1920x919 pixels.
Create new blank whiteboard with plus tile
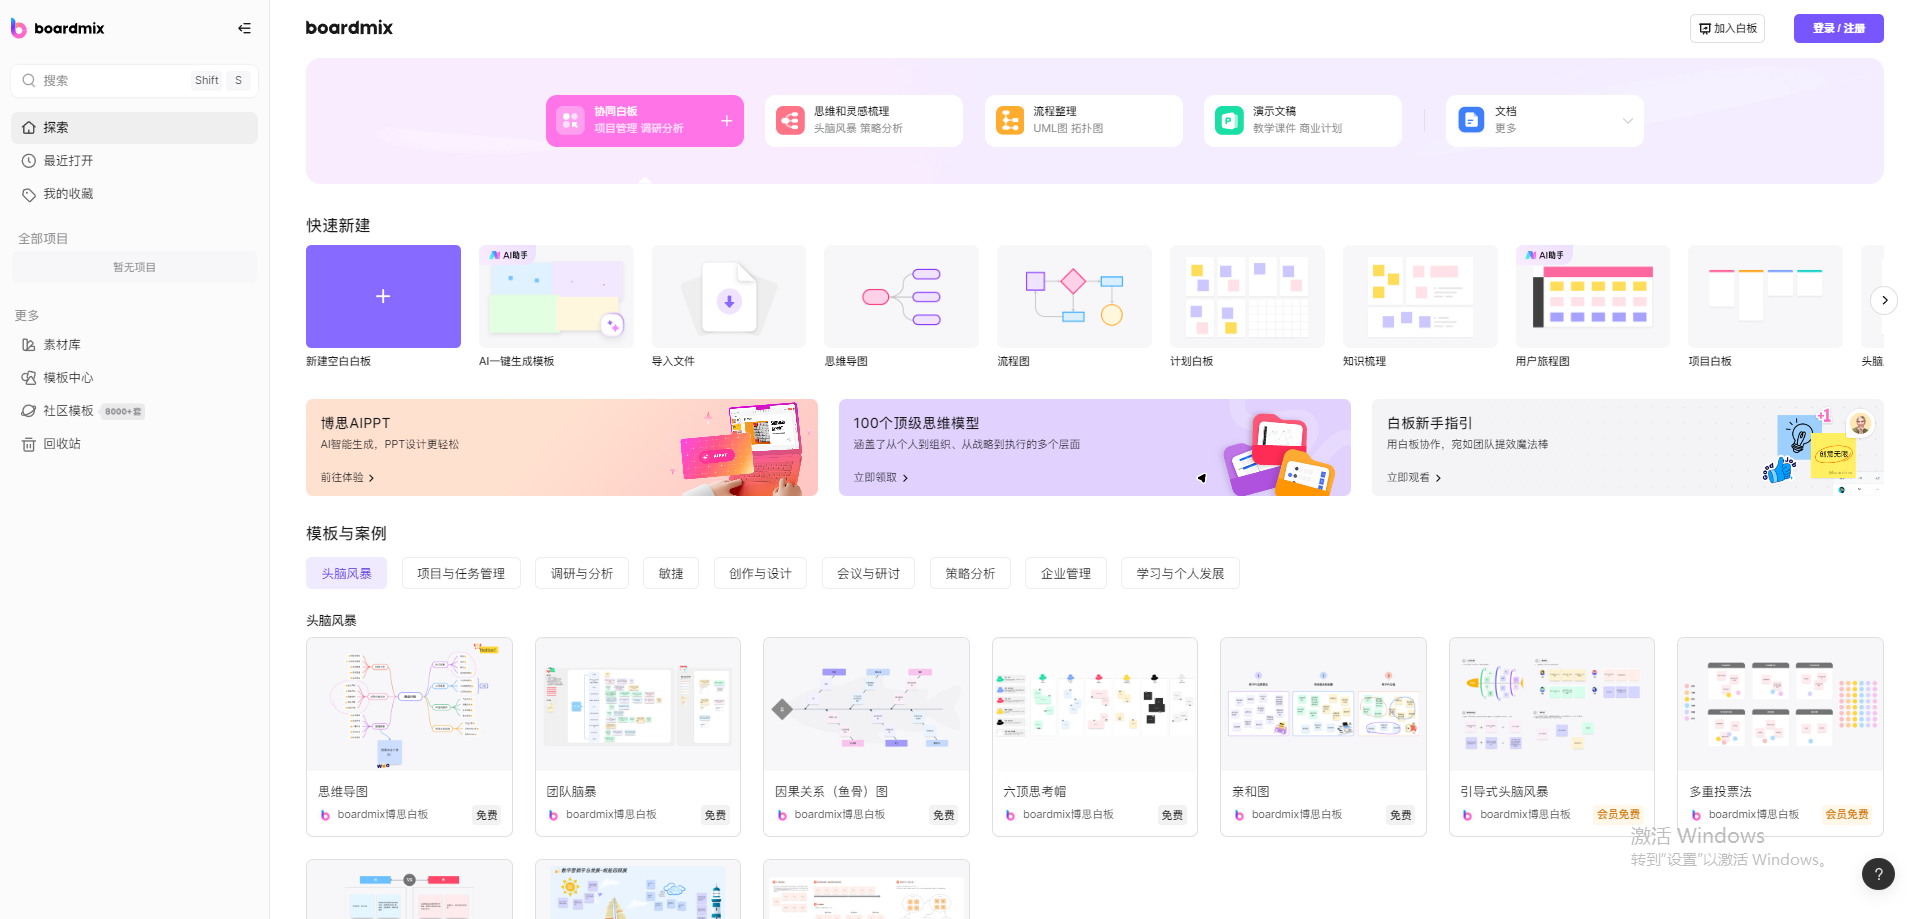[x=383, y=297]
